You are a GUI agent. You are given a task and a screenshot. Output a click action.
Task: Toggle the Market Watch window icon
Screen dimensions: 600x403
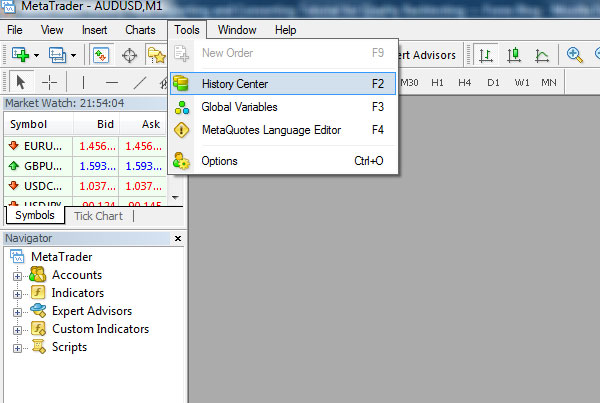point(101,55)
